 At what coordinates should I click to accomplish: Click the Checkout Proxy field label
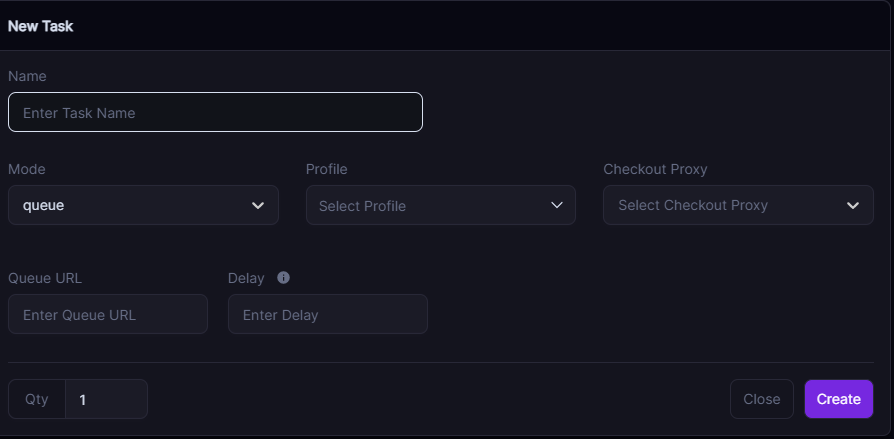[x=655, y=169]
